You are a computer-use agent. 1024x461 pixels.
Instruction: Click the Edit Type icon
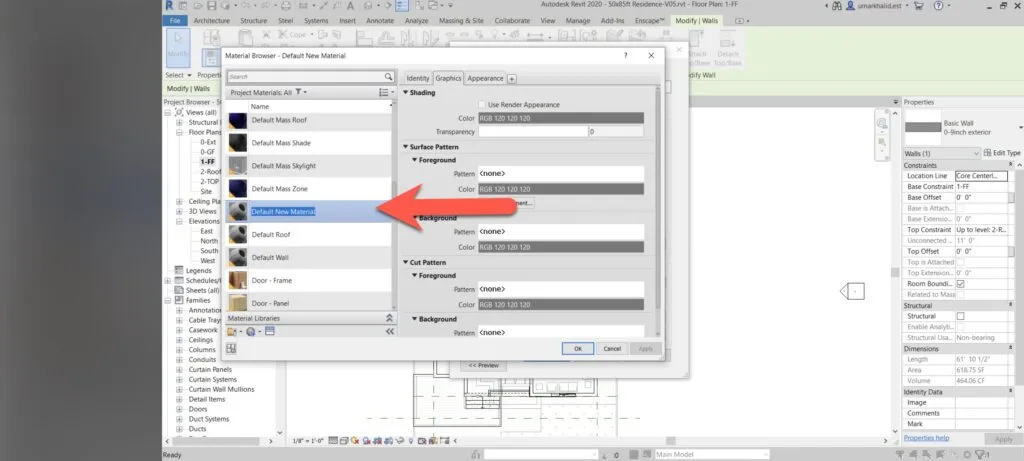pos(987,153)
